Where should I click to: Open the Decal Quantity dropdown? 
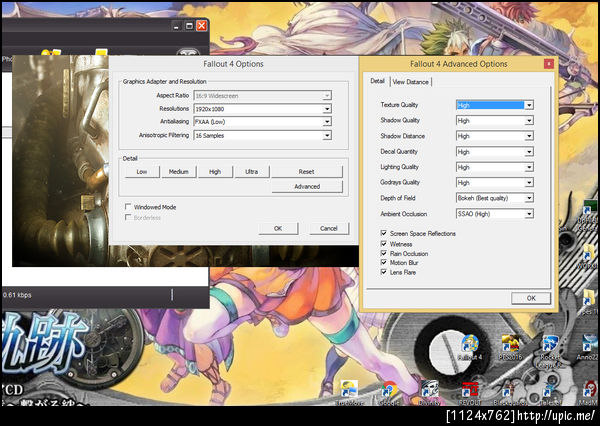[495, 152]
